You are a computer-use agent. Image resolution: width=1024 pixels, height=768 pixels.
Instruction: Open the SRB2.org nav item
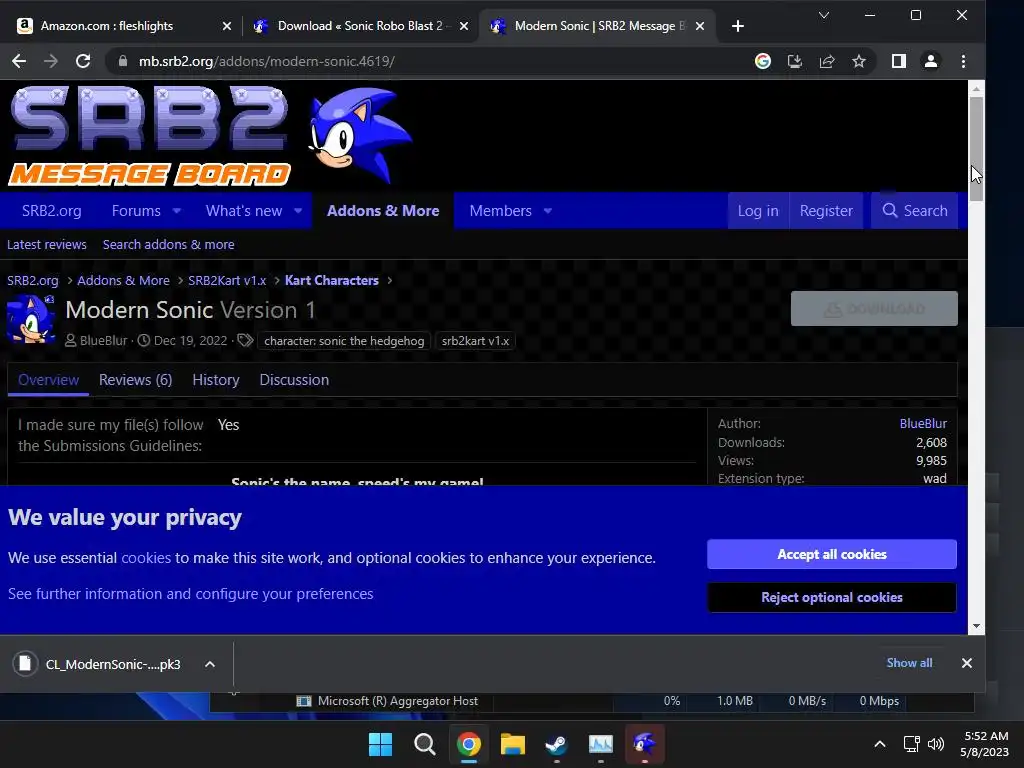(x=52, y=211)
